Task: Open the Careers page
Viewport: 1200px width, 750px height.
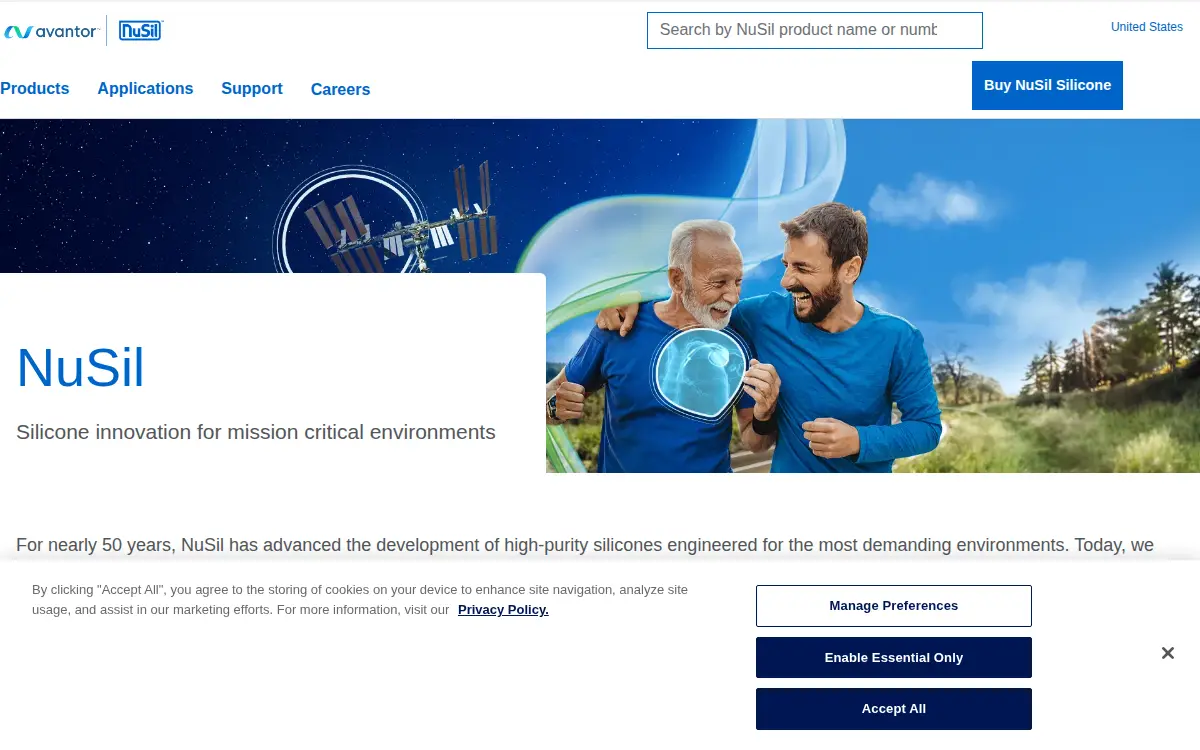Action: (340, 89)
